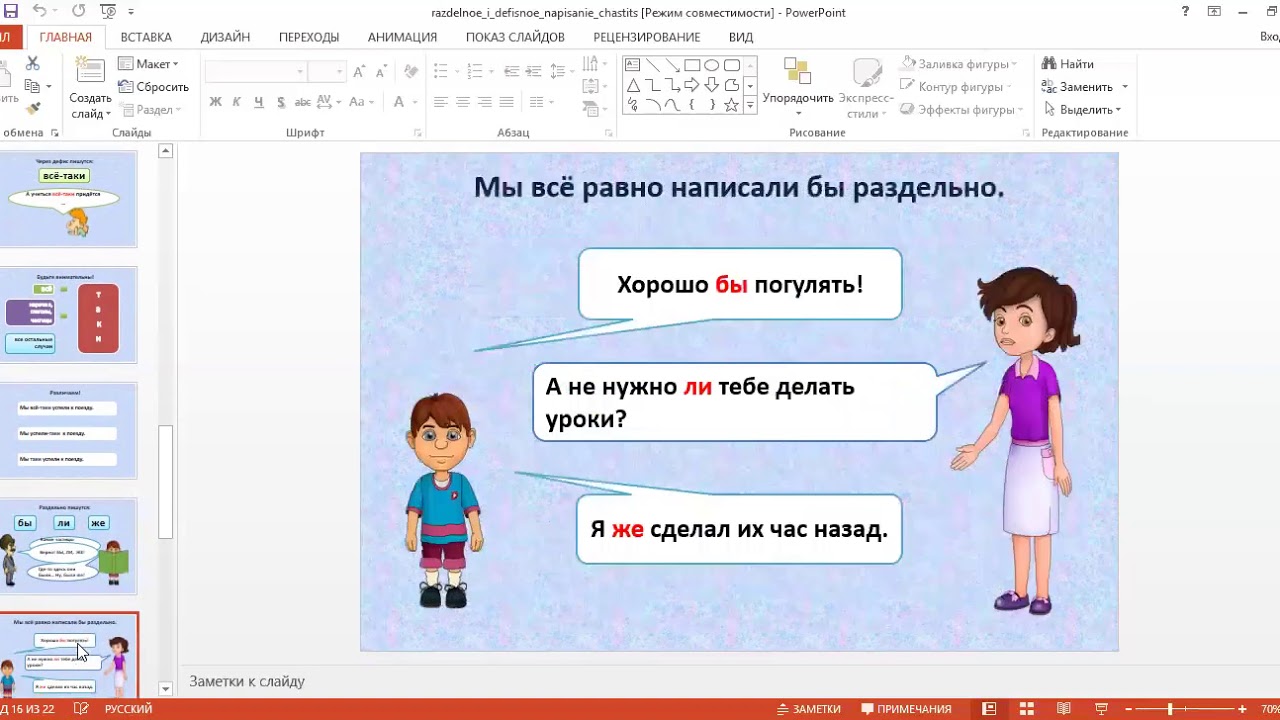This screenshot has width=1280, height=720.
Task: Expand the shapes gallery
Action: (750, 105)
